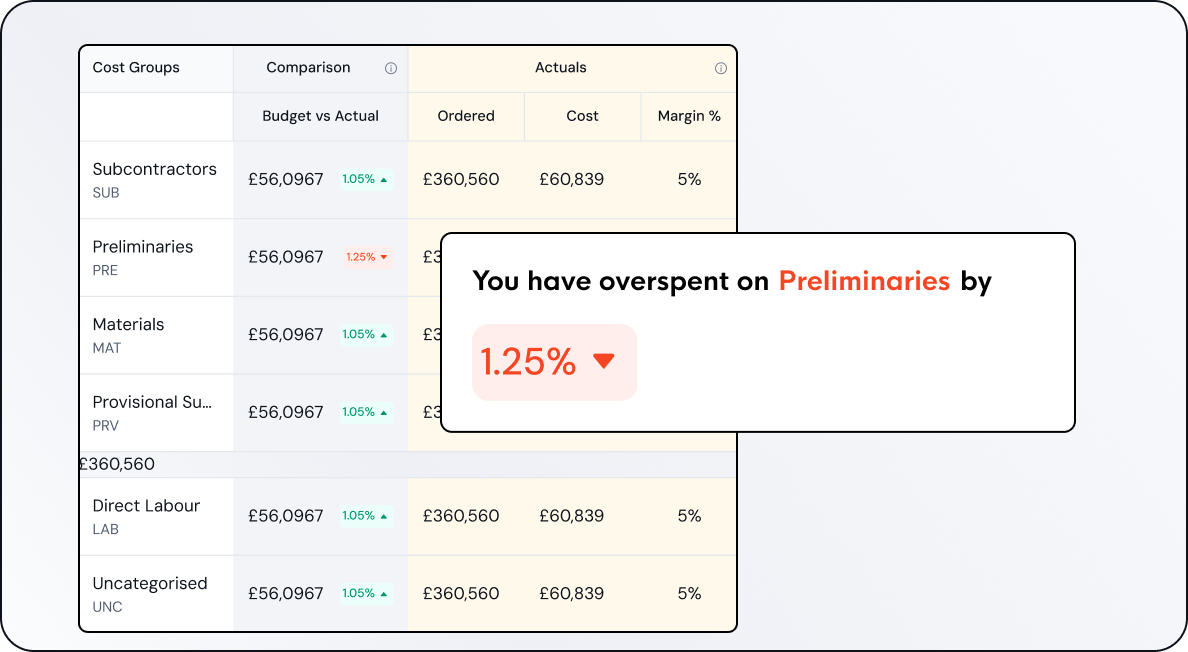
Task: Click Subcontractors ordered amount £360,560
Action: 461,180
